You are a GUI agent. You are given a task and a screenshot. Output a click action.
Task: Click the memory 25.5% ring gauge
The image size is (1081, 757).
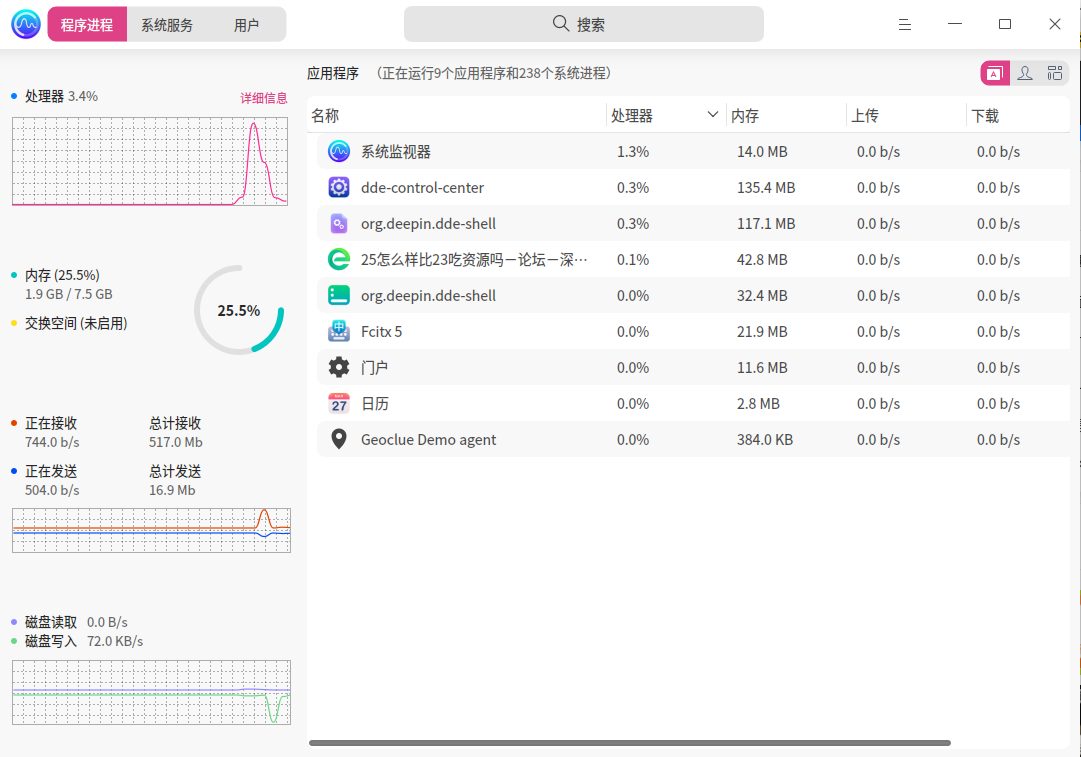(239, 310)
